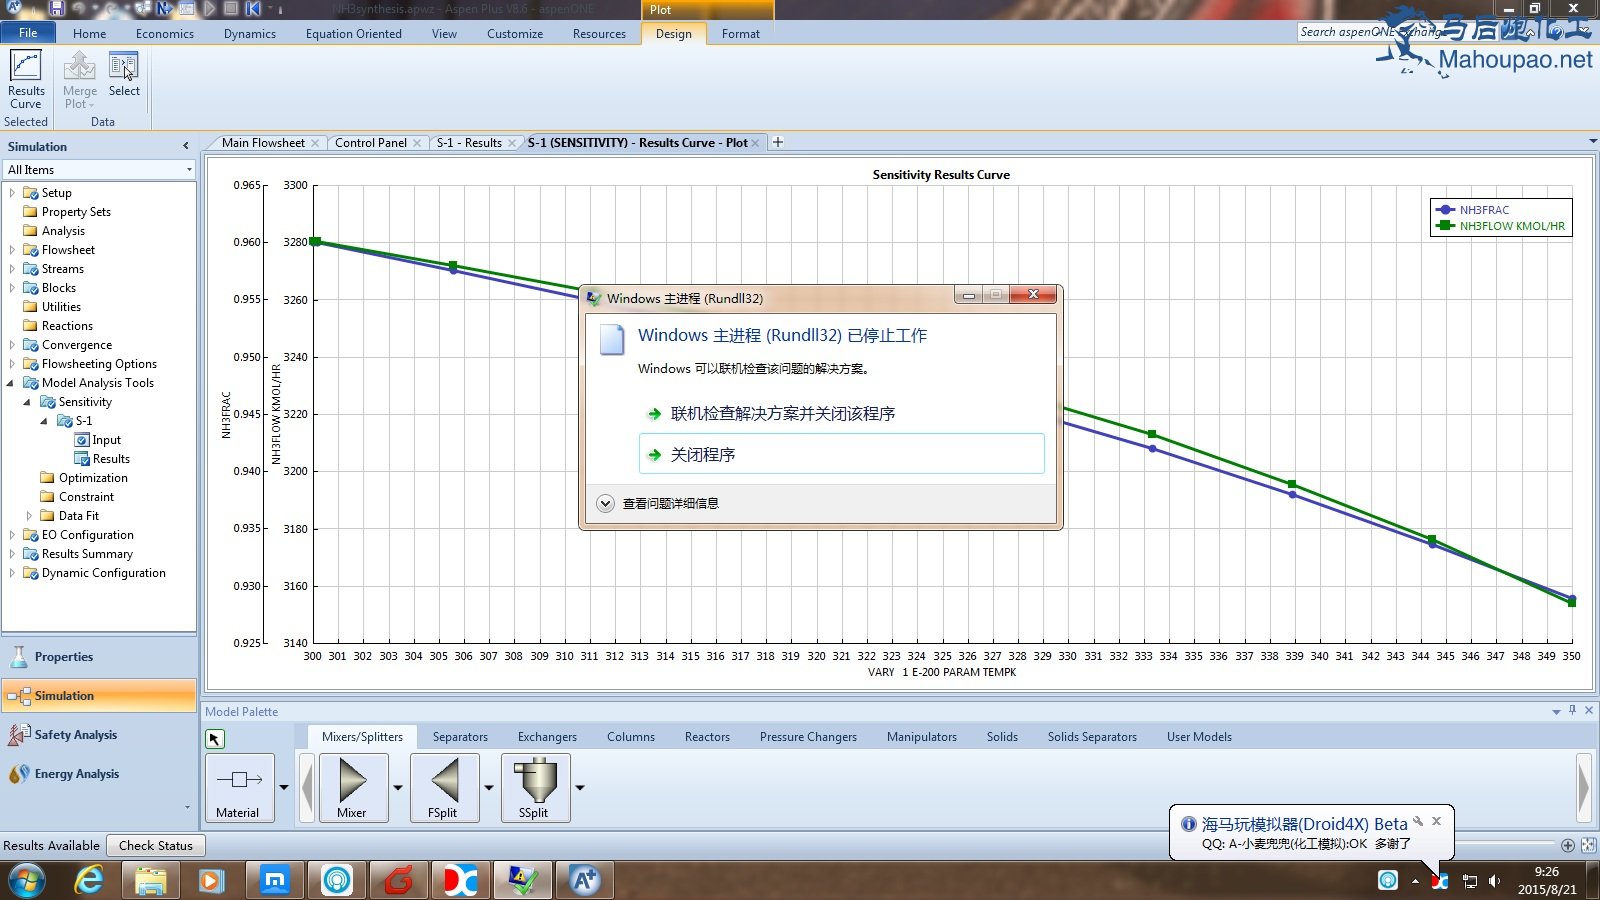Expand the Streams tree node
The height and width of the screenshot is (900, 1600).
point(12,269)
